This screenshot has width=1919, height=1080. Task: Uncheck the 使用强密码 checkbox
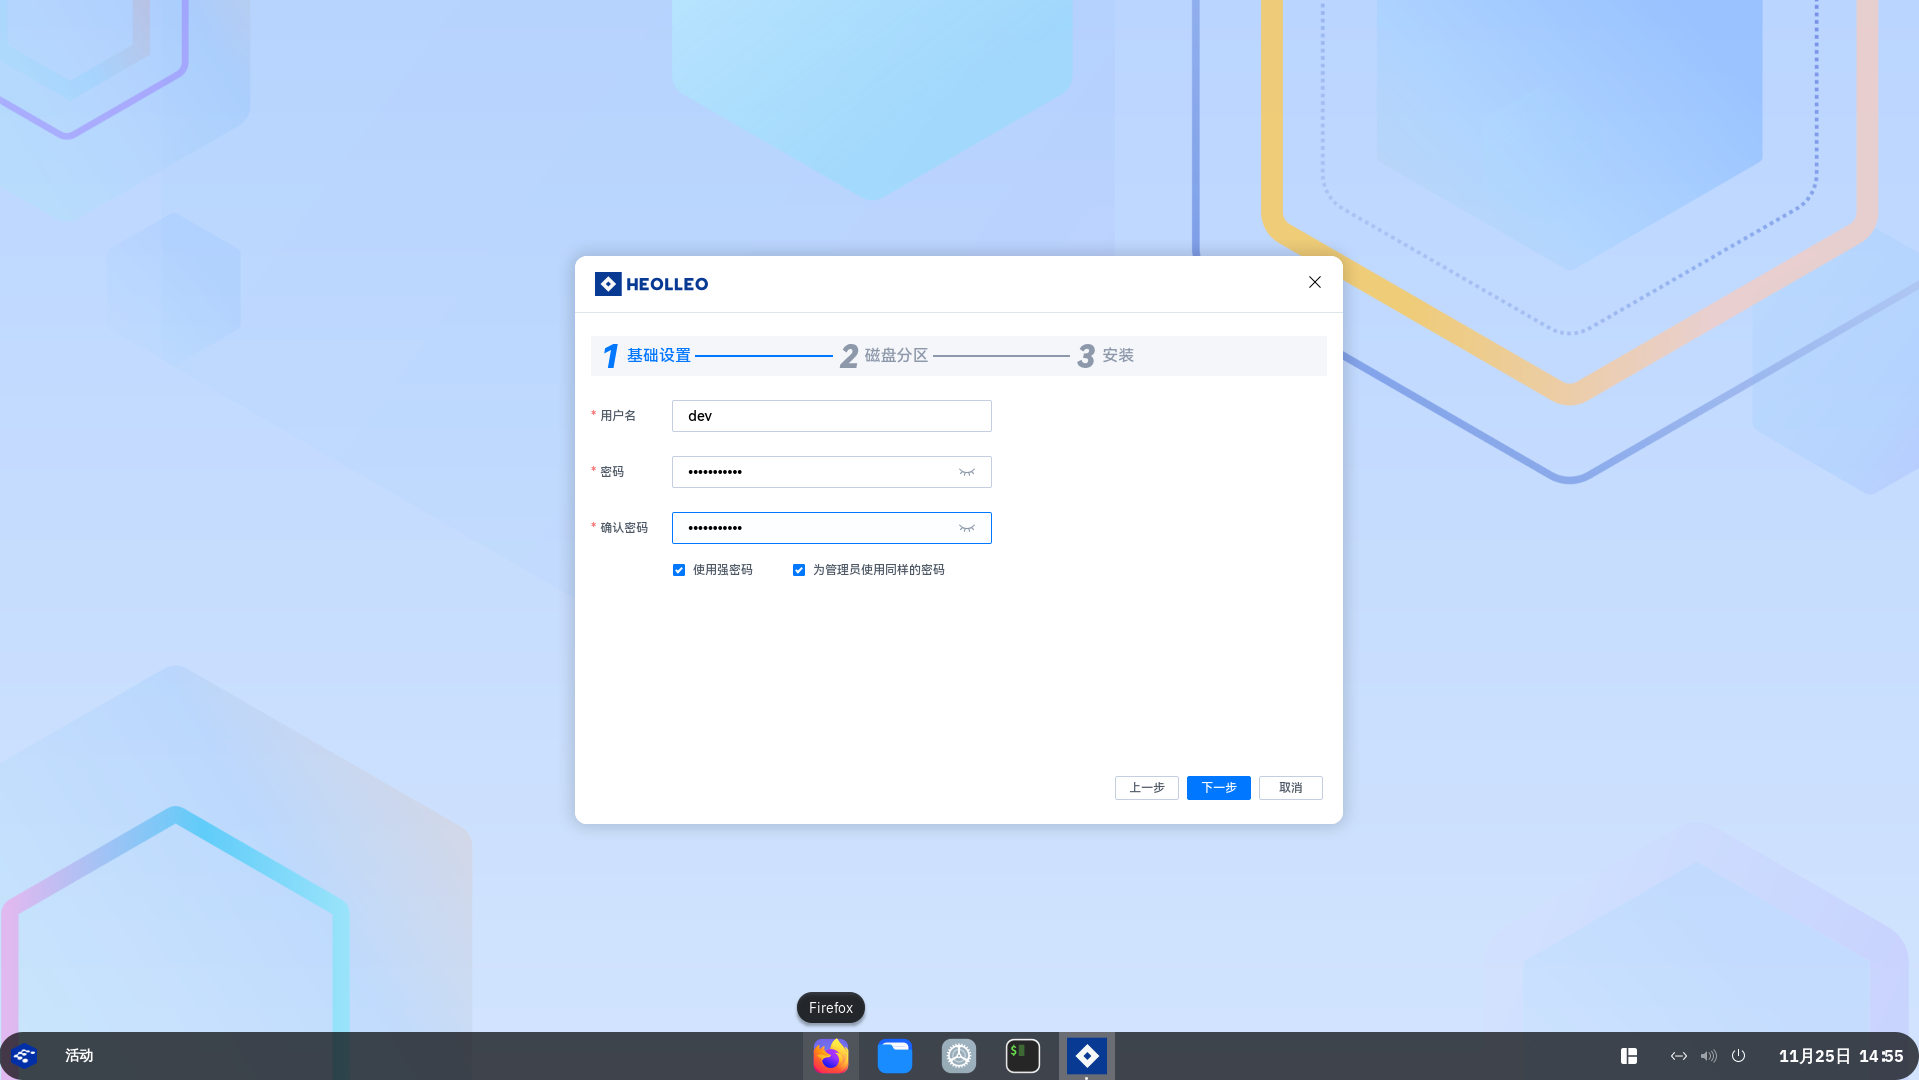point(679,570)
